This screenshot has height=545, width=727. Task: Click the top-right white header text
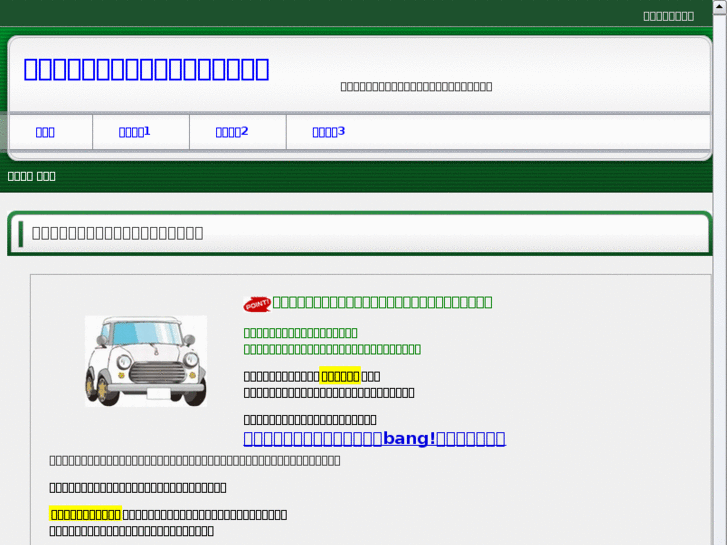click(x=668, y=16)
